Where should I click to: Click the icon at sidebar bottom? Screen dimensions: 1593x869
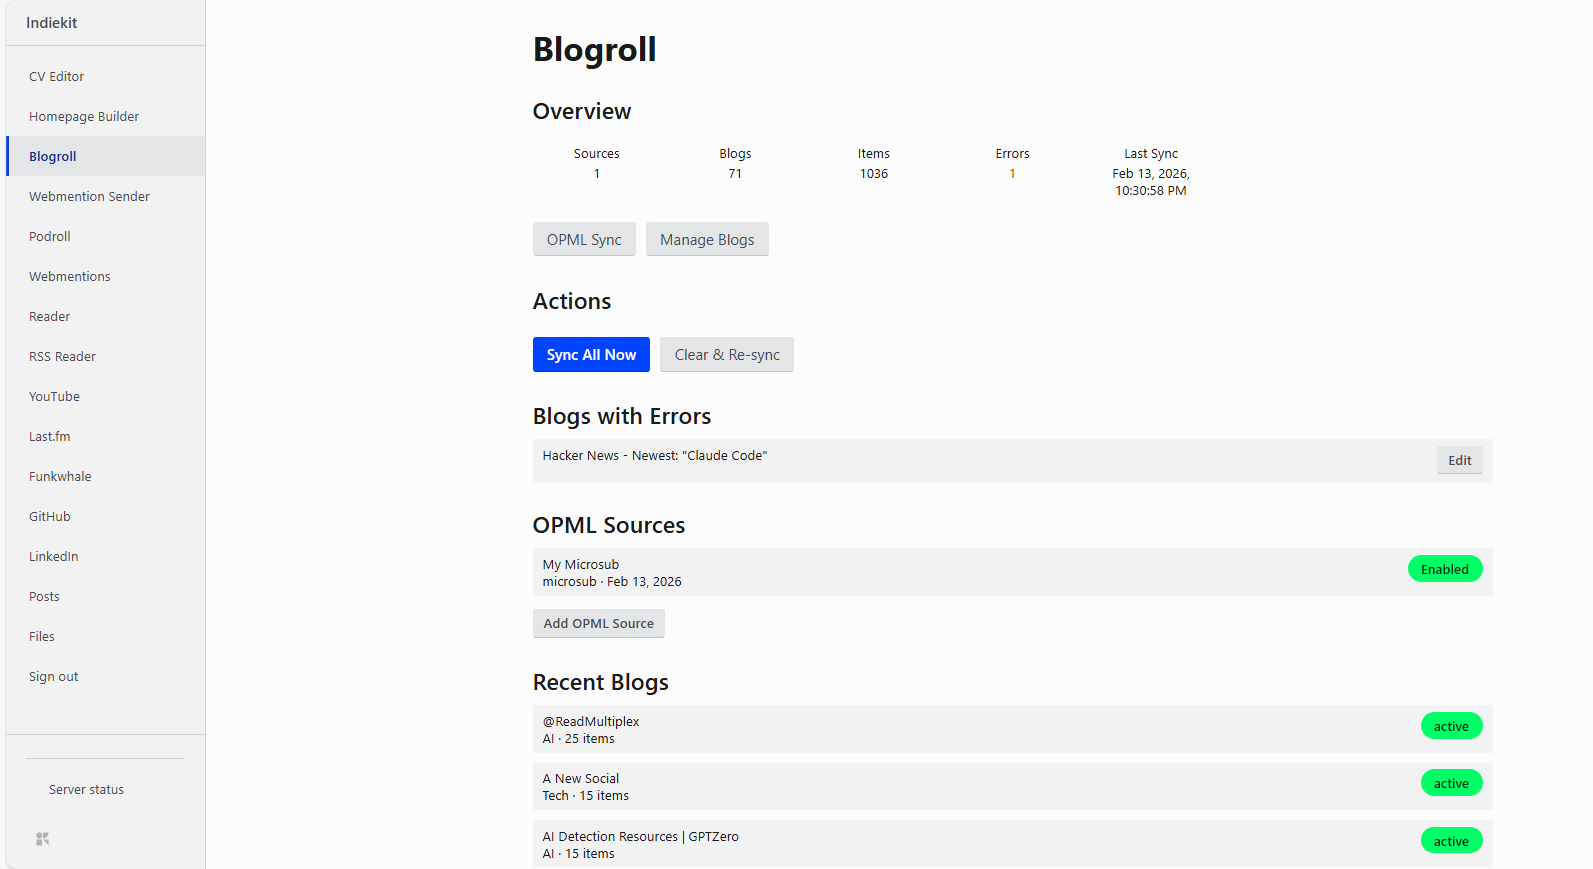[42, 839]
